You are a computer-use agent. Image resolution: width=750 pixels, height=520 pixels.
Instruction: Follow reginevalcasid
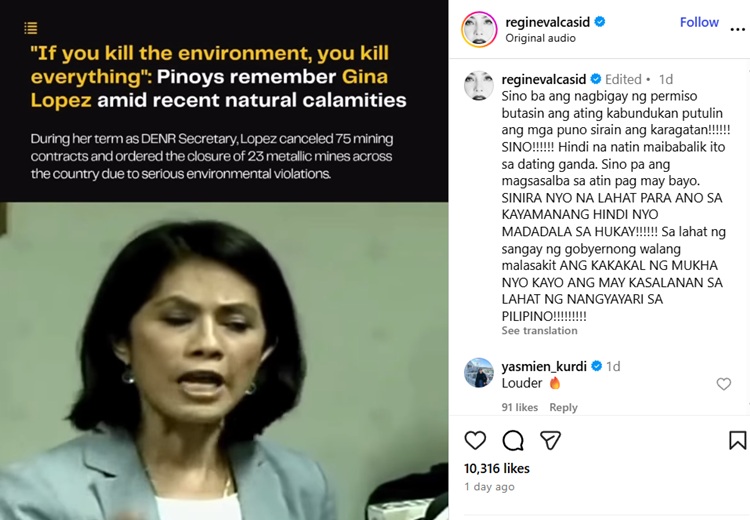point(699,22)
